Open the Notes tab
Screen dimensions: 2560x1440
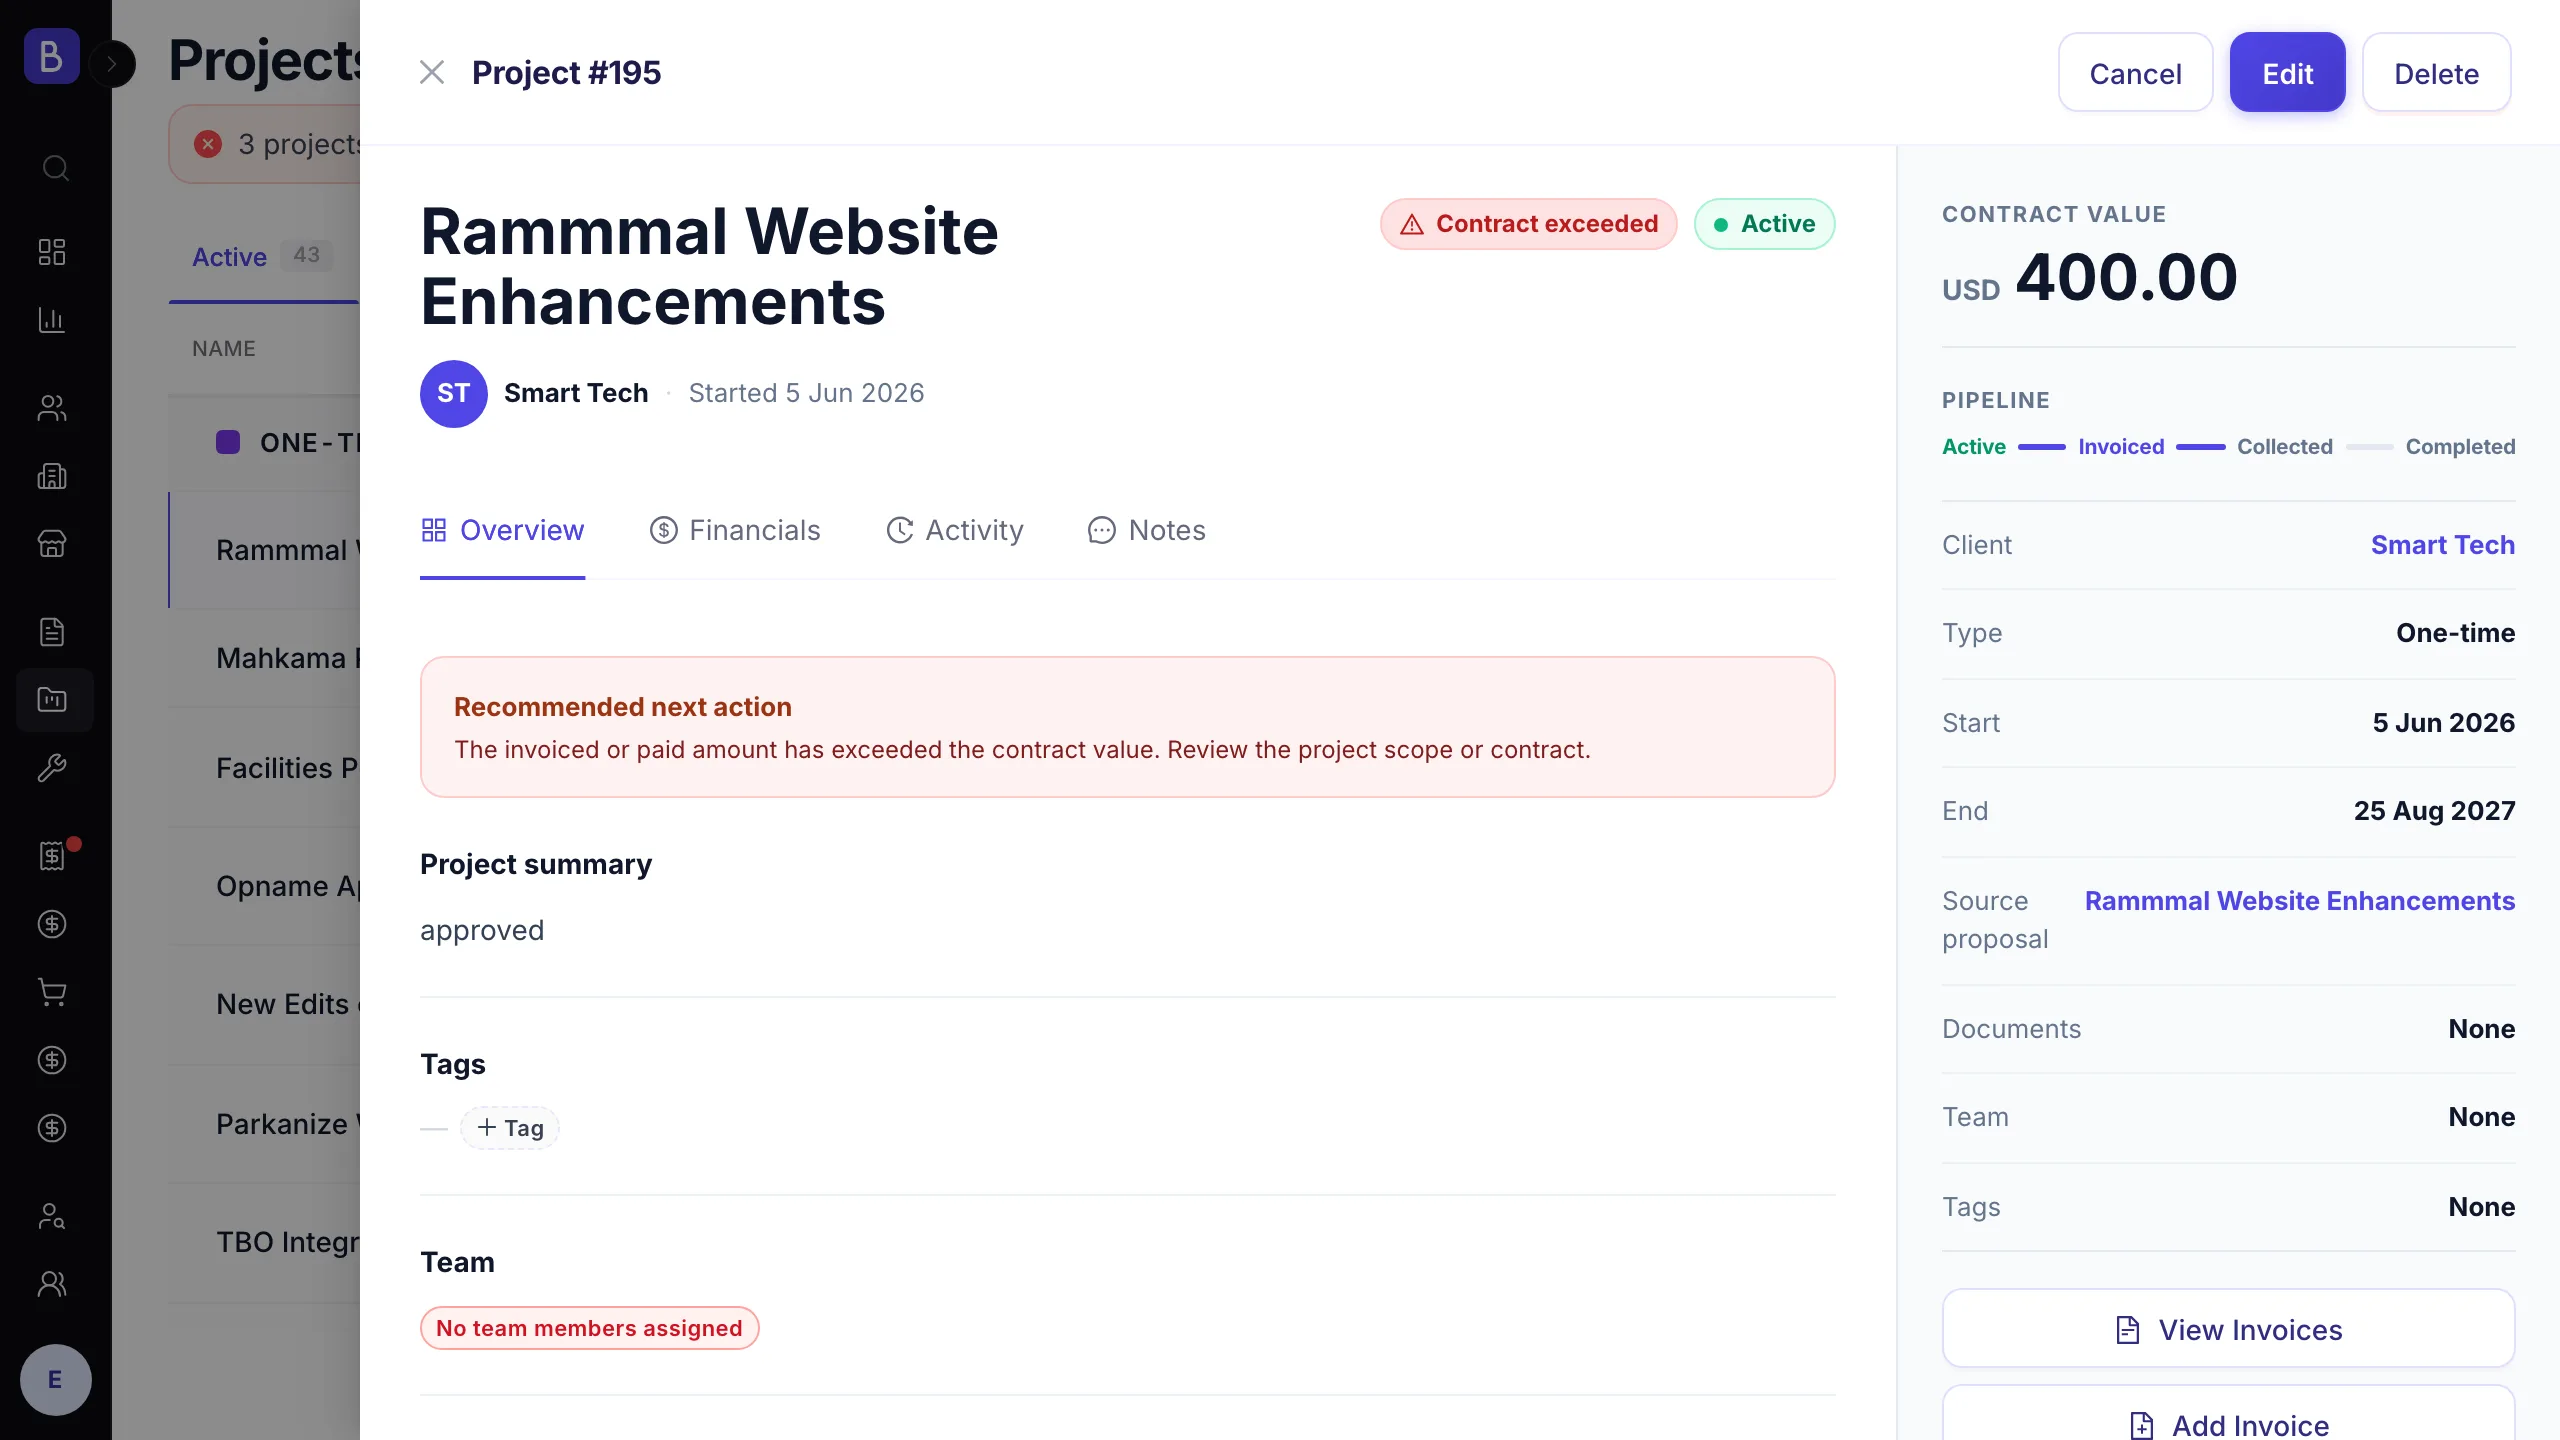point(1147,530)
